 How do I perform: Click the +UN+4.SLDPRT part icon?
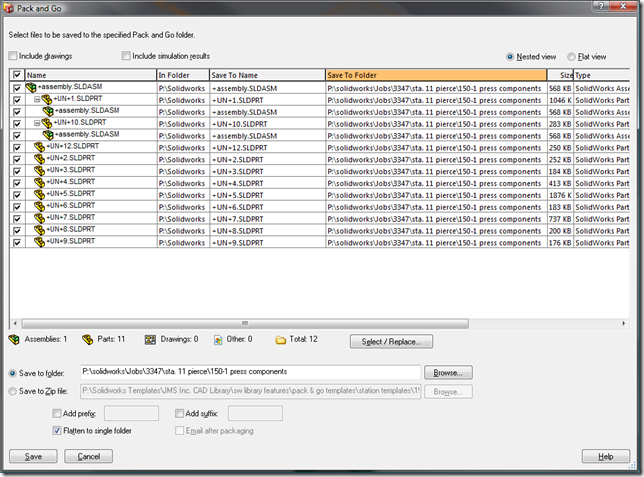point(39,182)
